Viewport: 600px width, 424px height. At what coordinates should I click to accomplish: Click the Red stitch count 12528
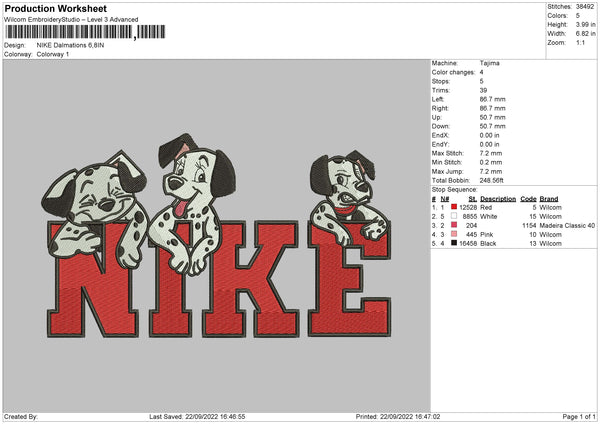point(468,207)
